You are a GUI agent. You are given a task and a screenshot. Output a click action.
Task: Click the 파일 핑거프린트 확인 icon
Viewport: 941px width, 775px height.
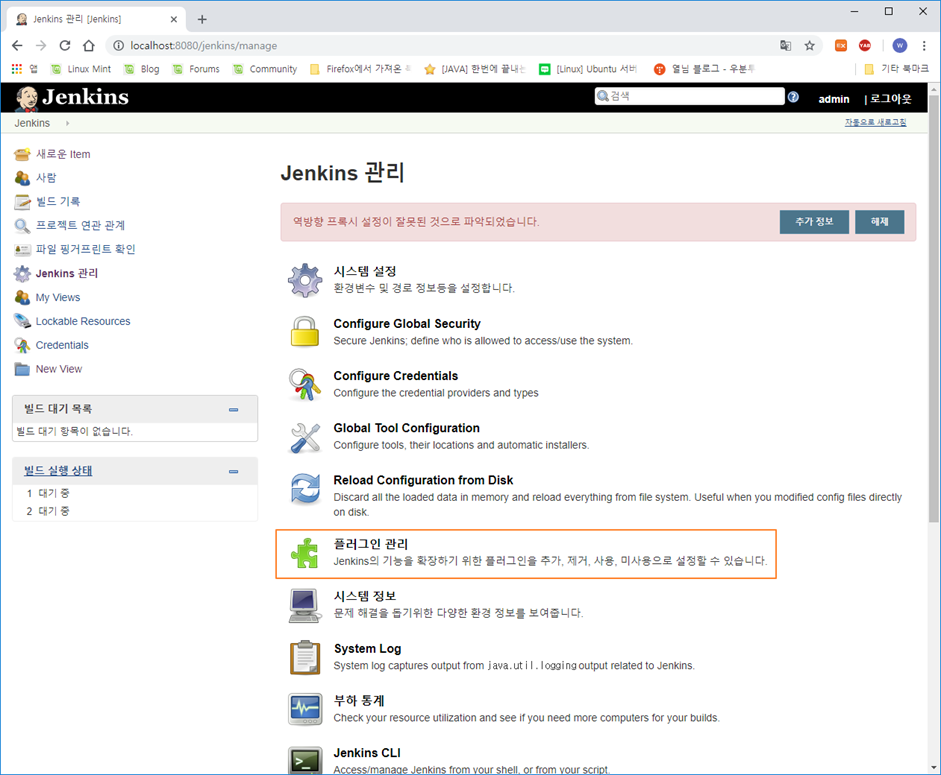coord(22,249)
